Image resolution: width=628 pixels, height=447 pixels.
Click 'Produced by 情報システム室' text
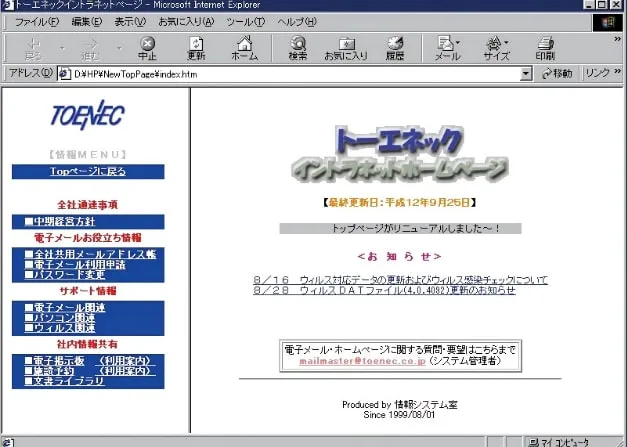coord(400,405)
